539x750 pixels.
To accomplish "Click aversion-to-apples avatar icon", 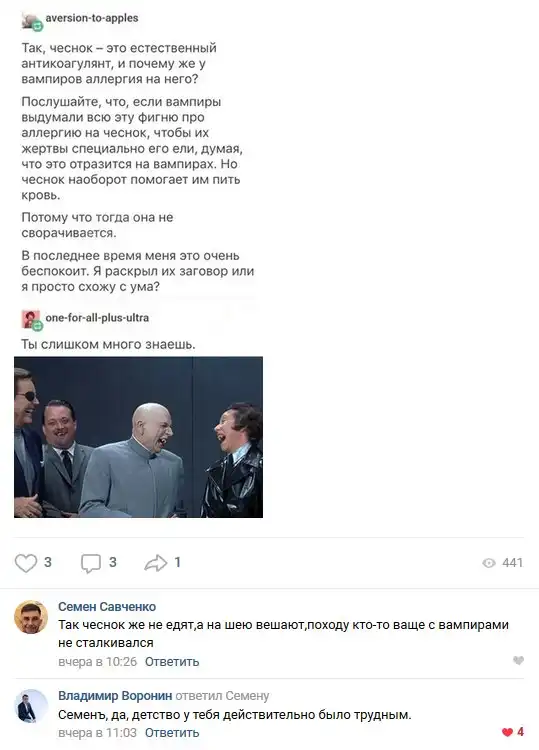I will tap(32, 21).
